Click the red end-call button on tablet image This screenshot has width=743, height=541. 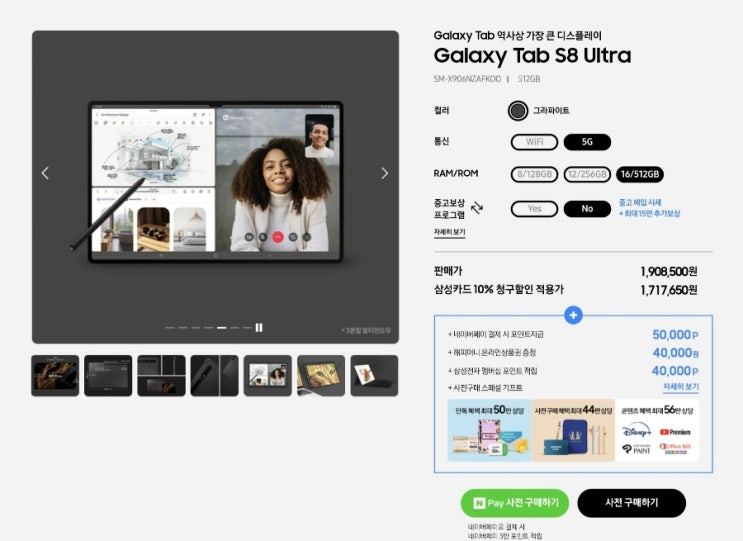coord(278,237)
